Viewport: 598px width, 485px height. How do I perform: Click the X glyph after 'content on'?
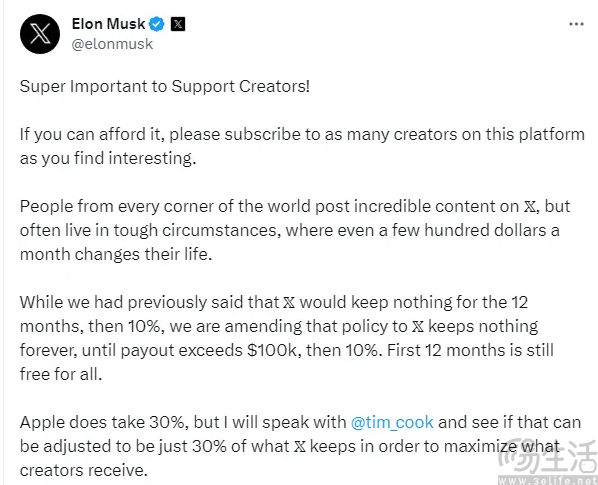point(529,207)
